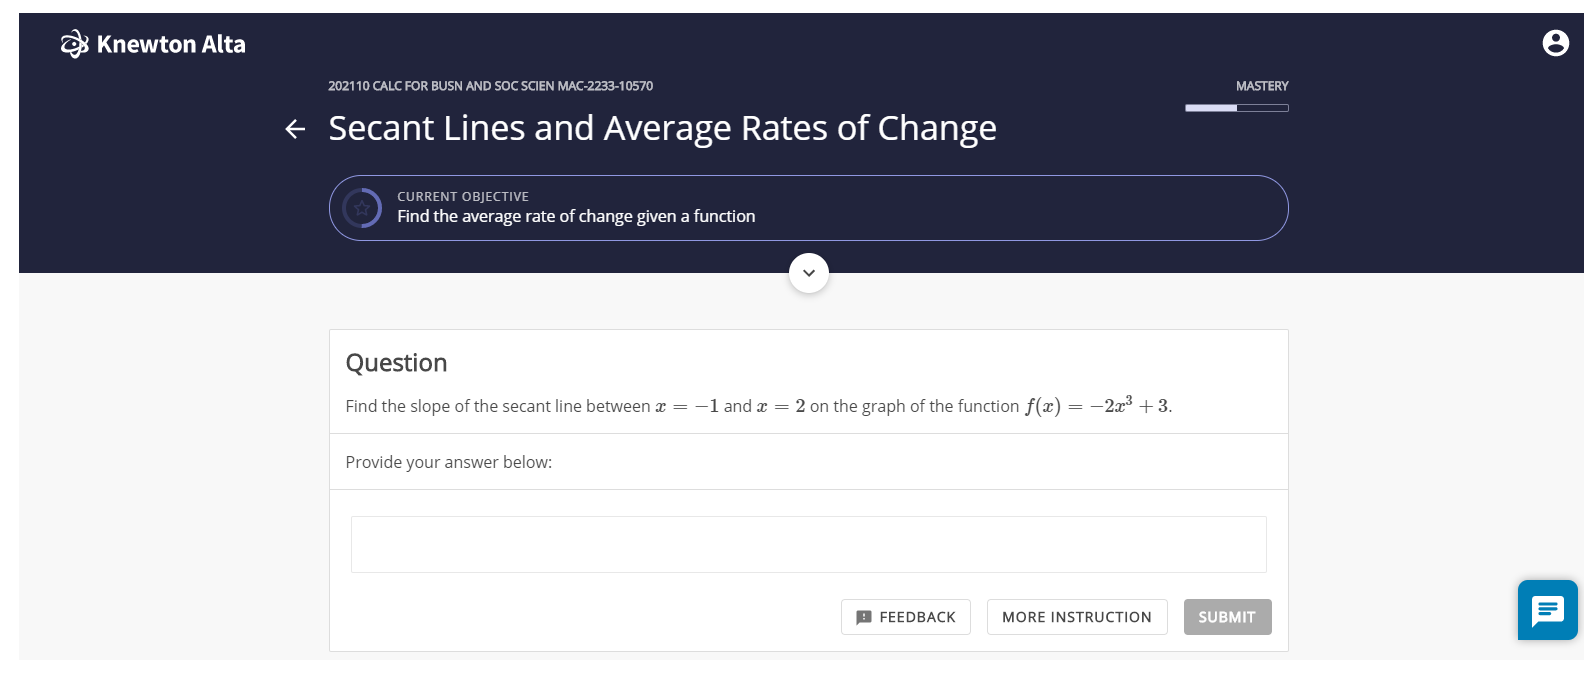Click the Knewton Alta atom logo icon
Viewport: 1584px width, 677px height.
click(x=75, y=44)
